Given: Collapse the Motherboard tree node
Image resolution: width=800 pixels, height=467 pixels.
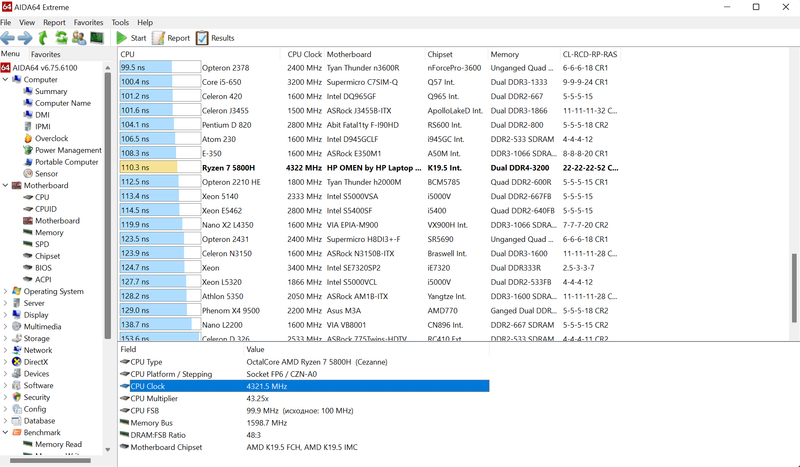Looking at the screenshot, I should (5, 185).
